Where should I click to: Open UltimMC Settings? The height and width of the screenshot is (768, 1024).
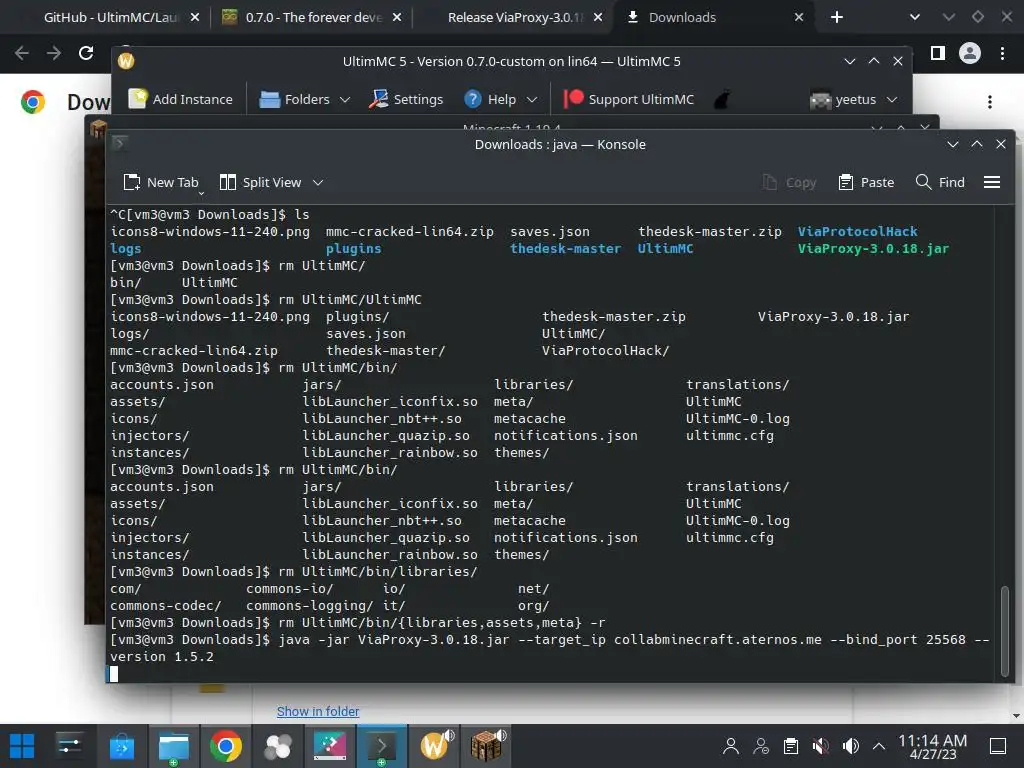coord(406,99)
